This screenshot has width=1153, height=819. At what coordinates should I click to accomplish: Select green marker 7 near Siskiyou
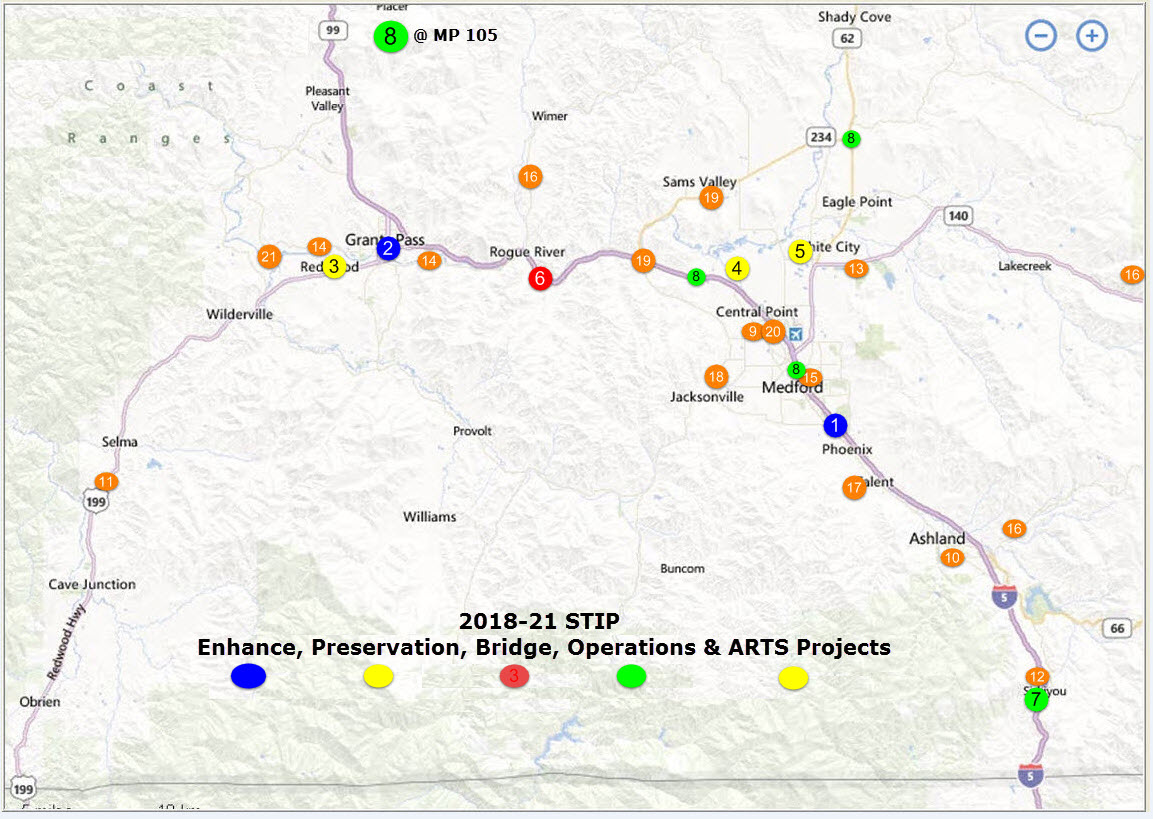(1036, 700)
